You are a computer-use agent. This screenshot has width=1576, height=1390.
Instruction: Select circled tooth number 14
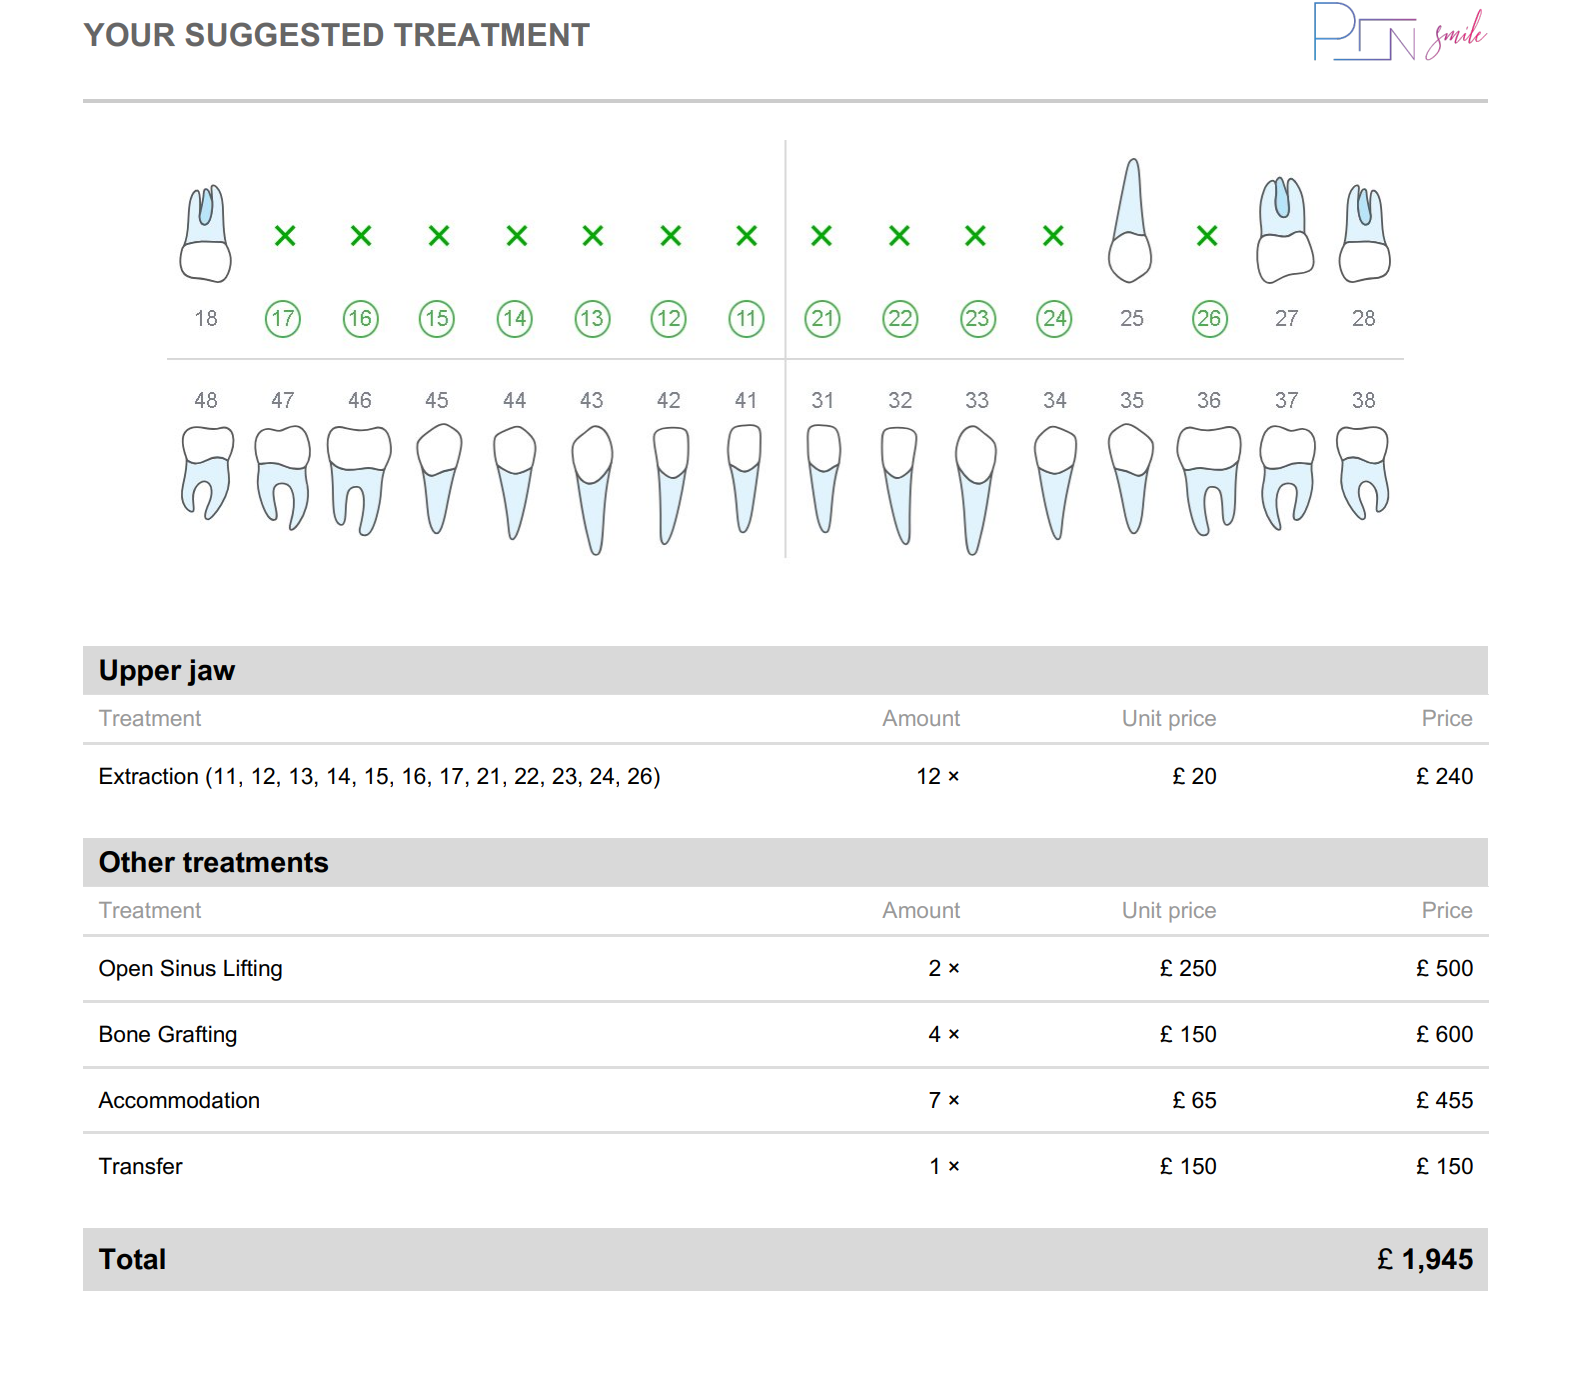pos(515,319)
